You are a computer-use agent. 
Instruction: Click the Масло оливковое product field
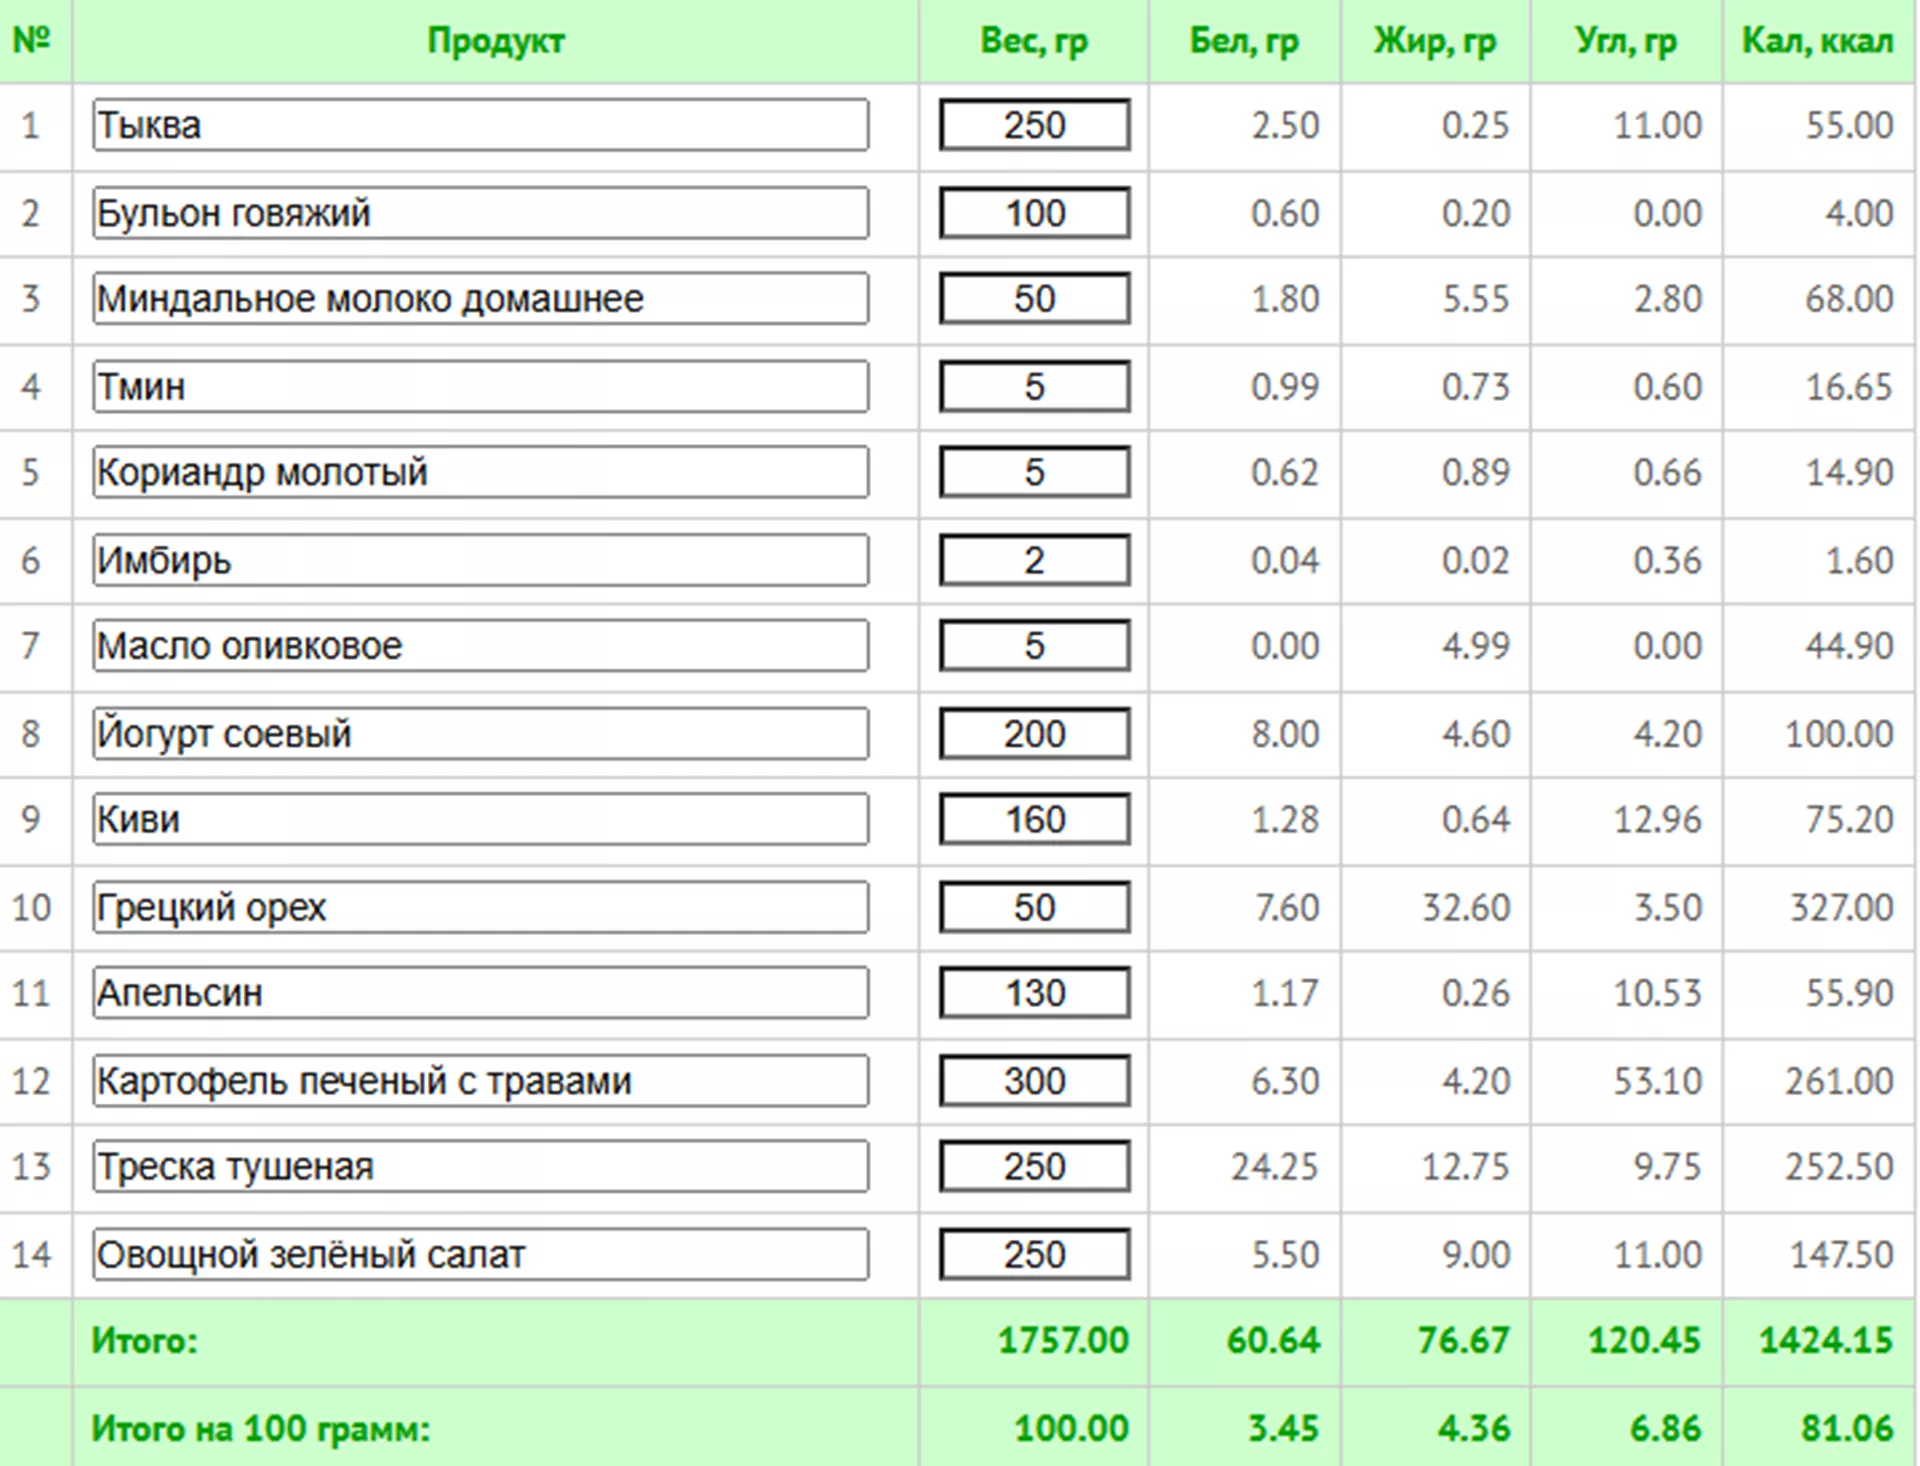click(480, 646)
